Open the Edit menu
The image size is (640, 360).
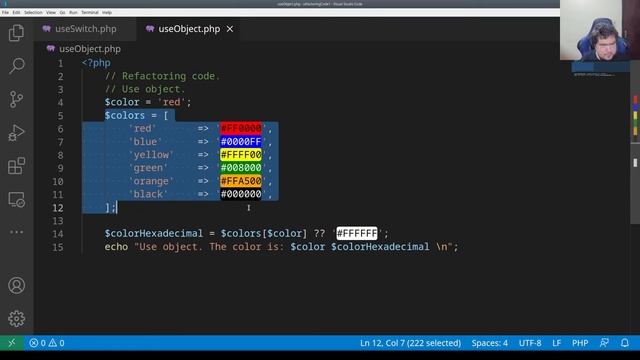point(16,13)
